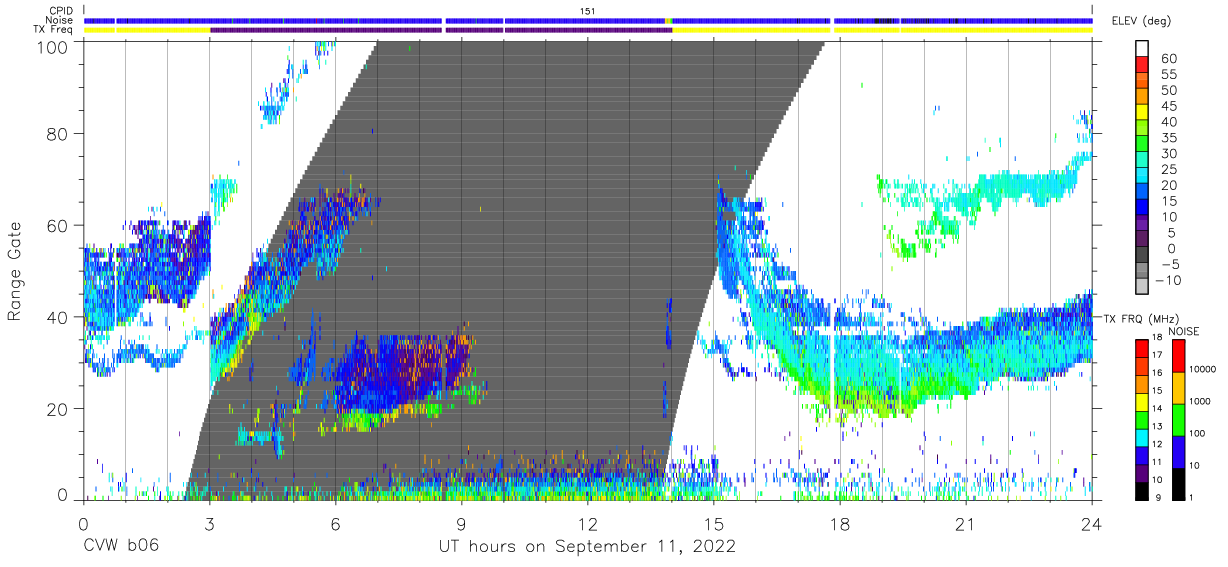Click the '100' tick on the Range Gate axis
The height and width of the screenshot is (567, 1228).
click(53, 46)
